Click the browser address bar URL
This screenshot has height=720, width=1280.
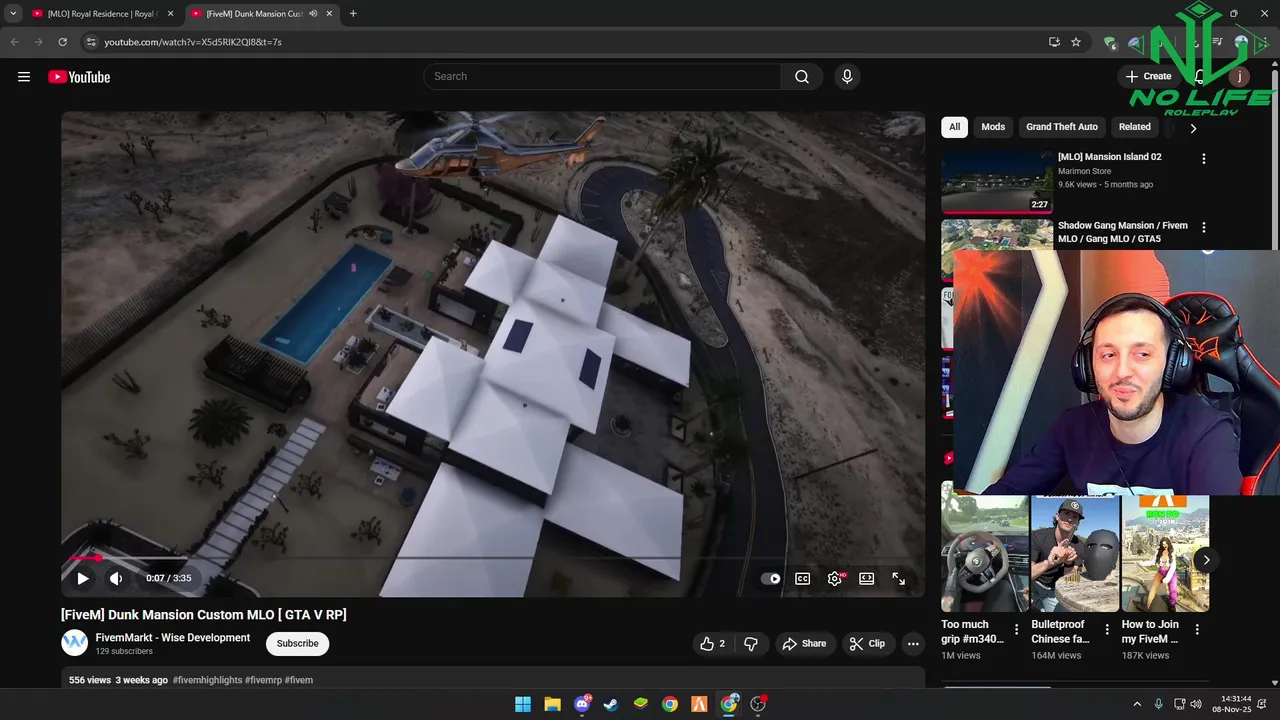click(x=193, y=42)
